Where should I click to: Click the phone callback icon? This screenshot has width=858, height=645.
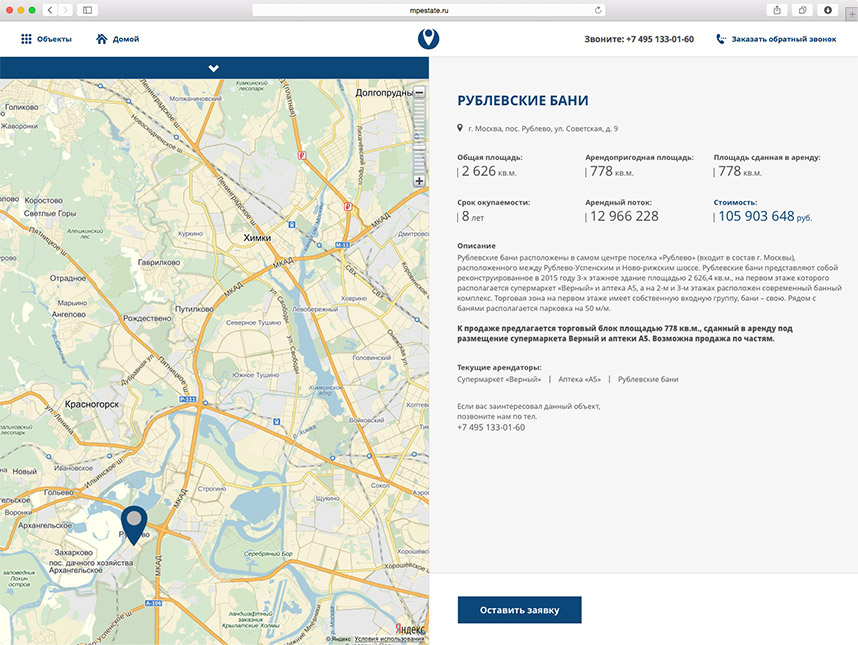pos(721,39)
